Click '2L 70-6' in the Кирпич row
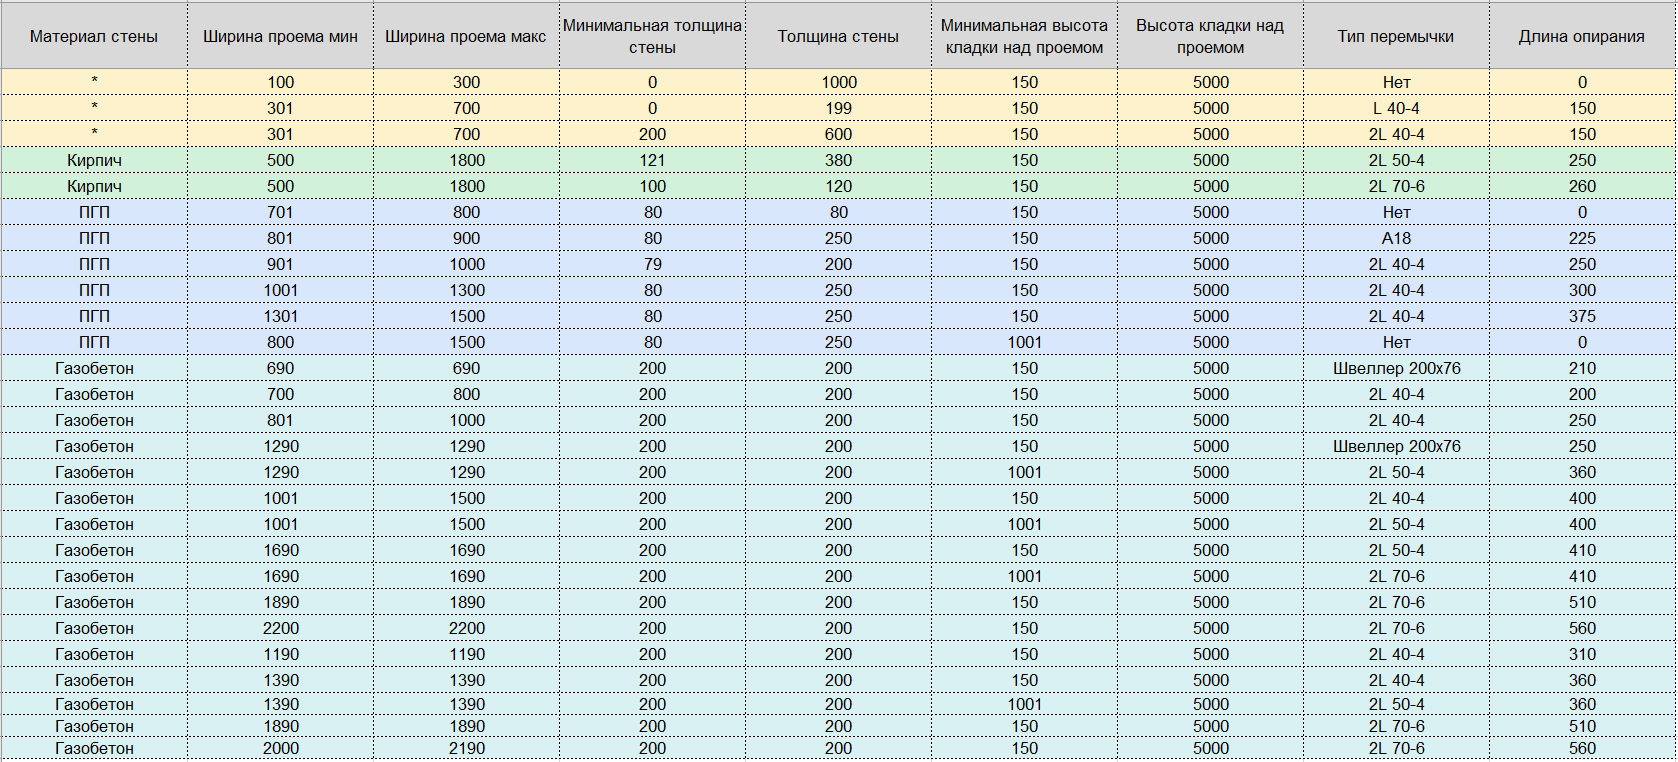This screenshot has width=1678, height=762. [1396, 186]
